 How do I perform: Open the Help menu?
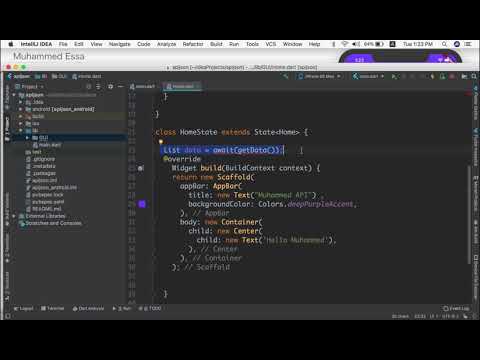tap(314, 44)
